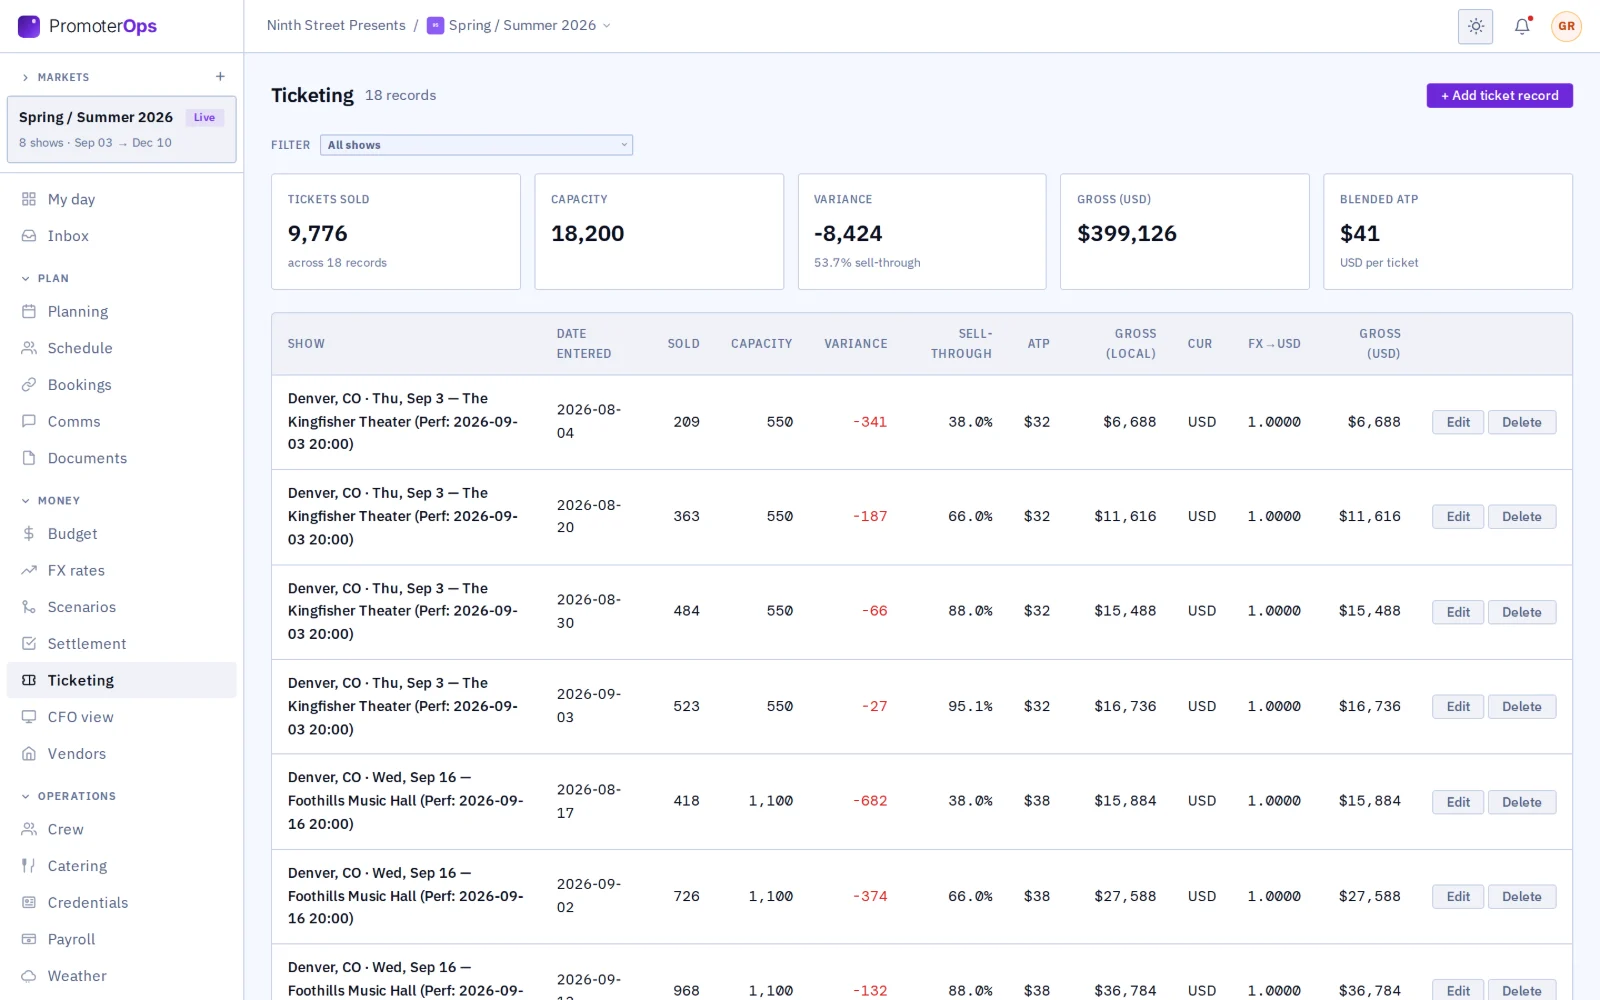Open Documents file icon item
1600x1000 pixels.
pos(29,458)
